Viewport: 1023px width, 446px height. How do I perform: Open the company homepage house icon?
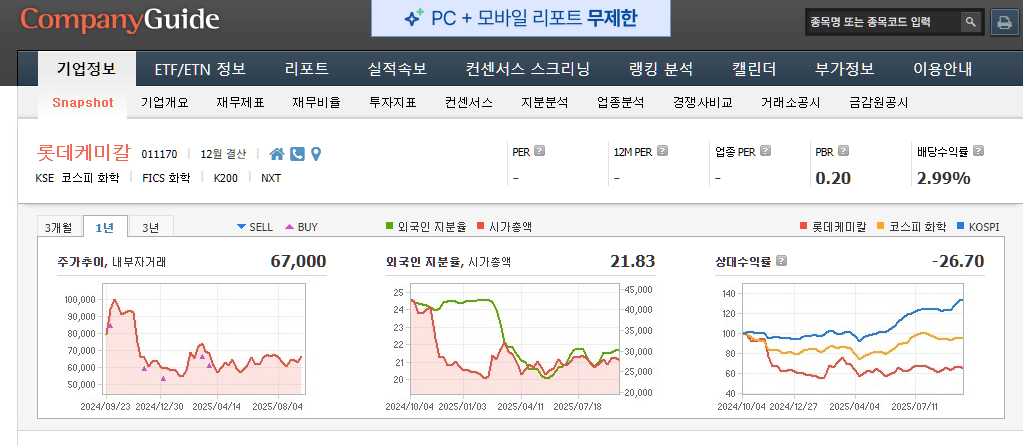click(277, 154)
